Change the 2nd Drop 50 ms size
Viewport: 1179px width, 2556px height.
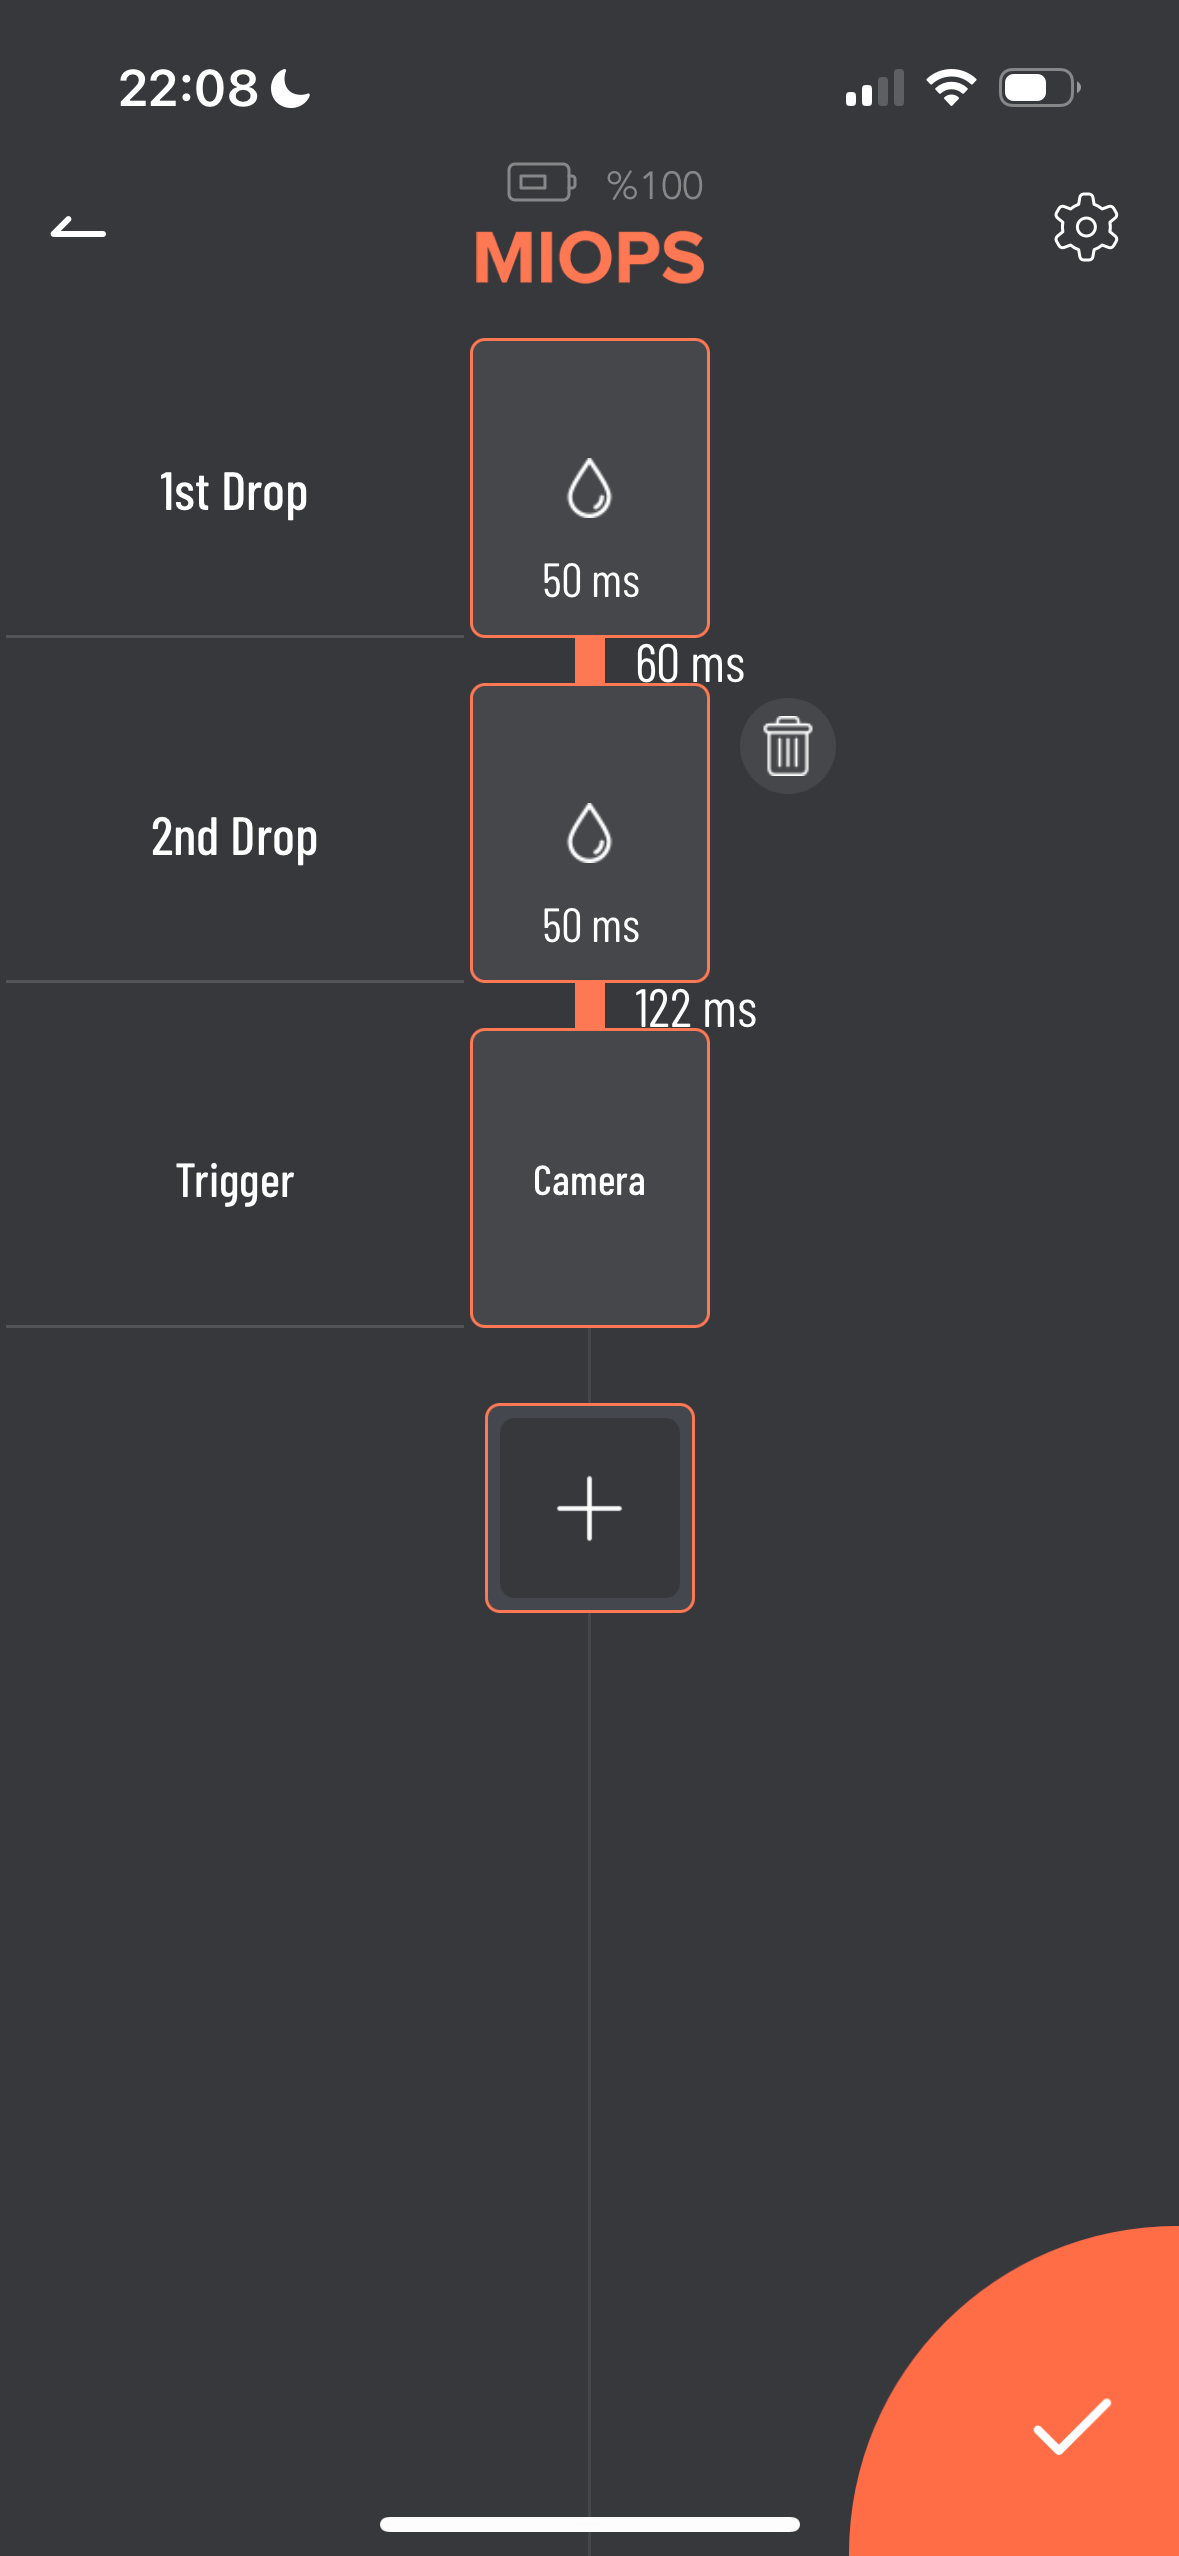pyautogui.click(x=591, y=926)
